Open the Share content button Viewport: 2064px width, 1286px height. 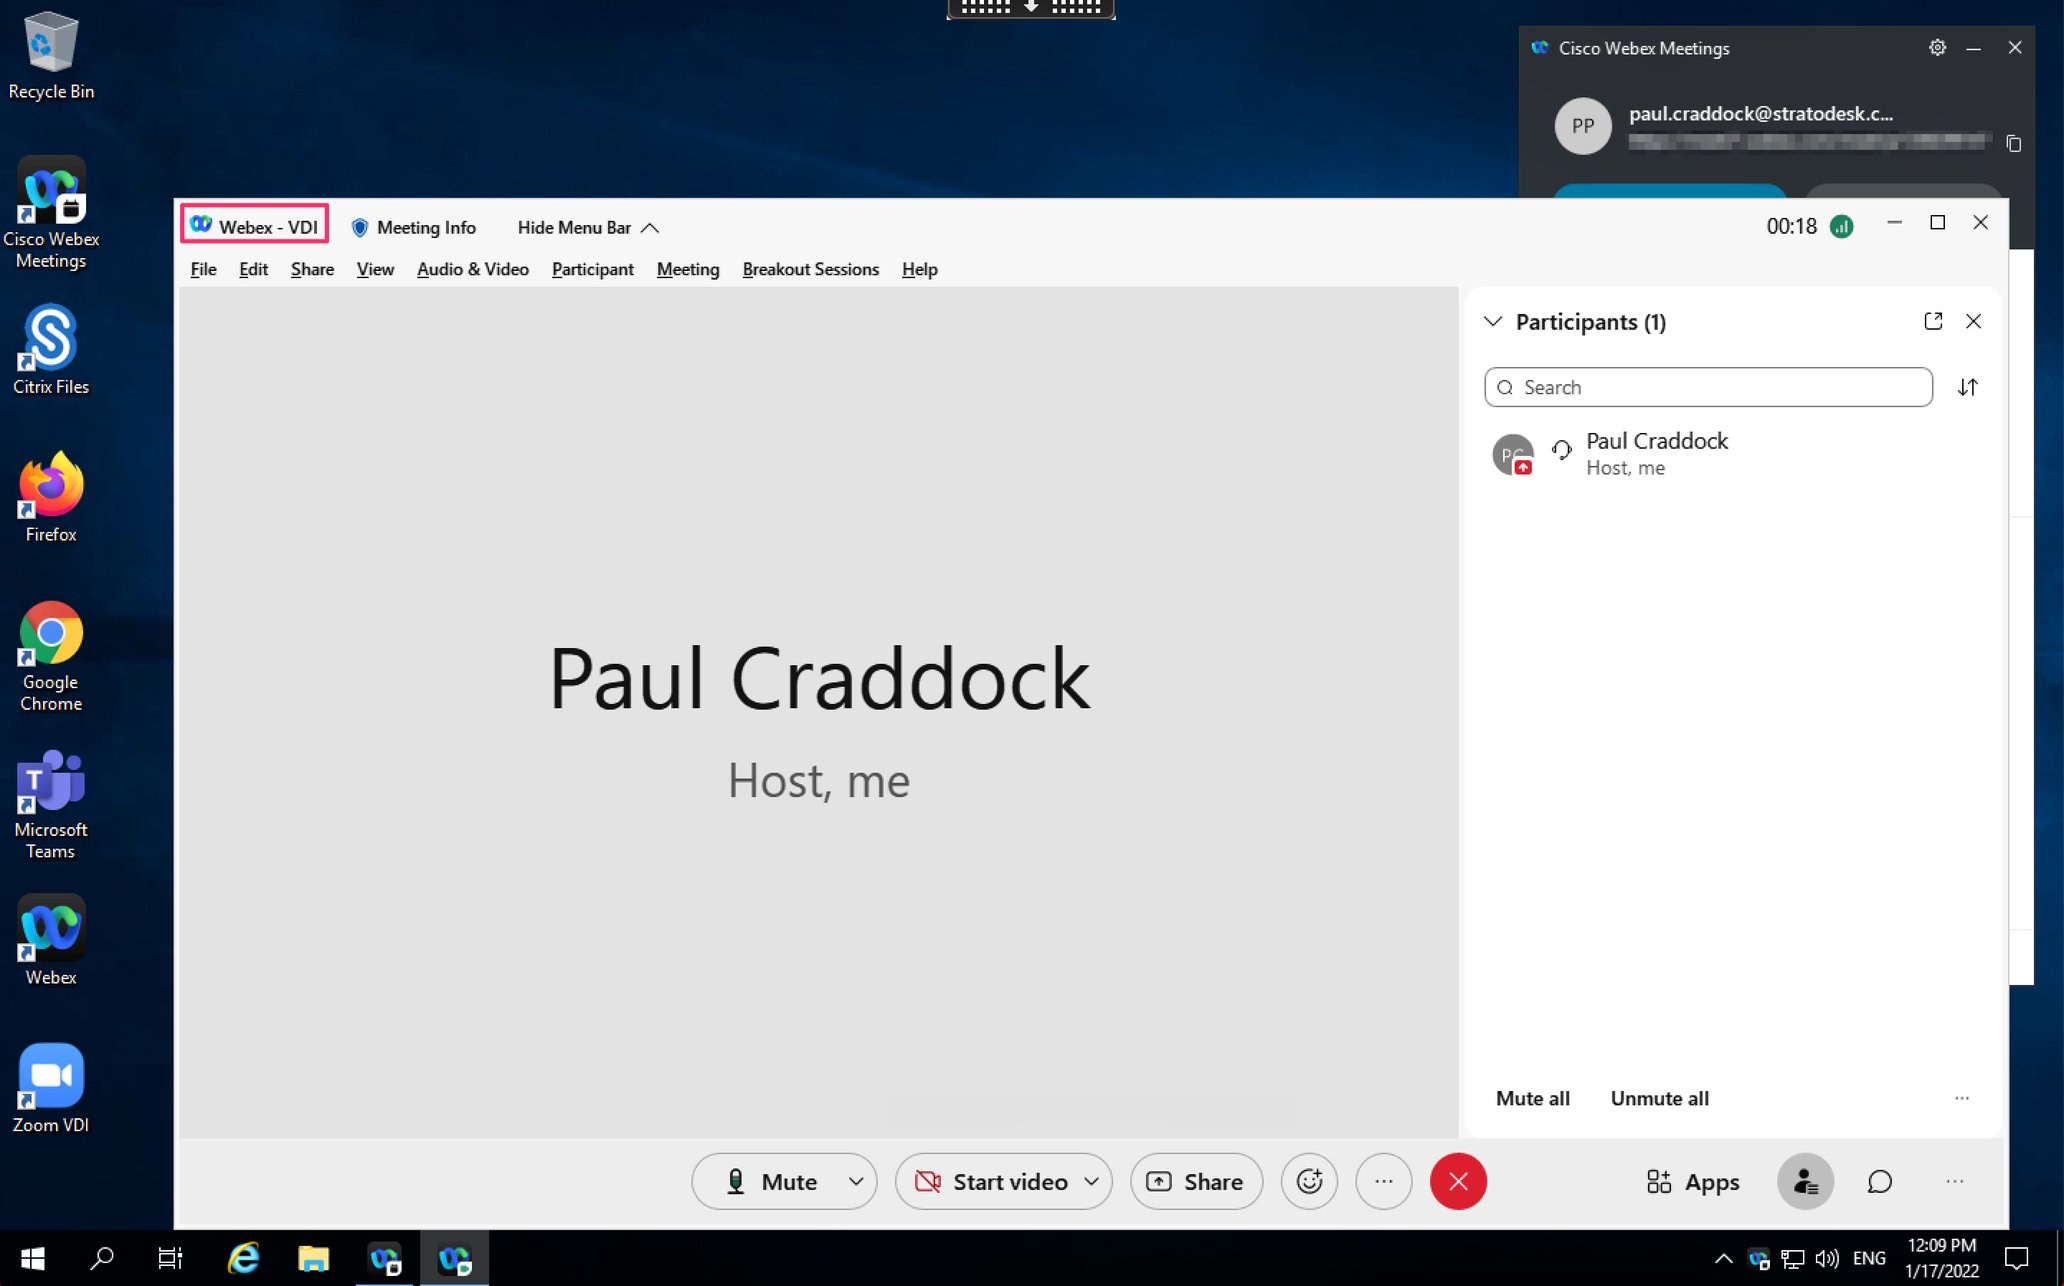(1196, 1181)
